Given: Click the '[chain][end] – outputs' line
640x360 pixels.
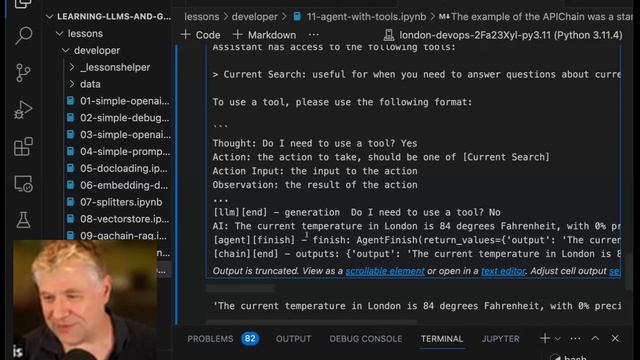Looking at the screenshot, I should click(x=416, y=254).
